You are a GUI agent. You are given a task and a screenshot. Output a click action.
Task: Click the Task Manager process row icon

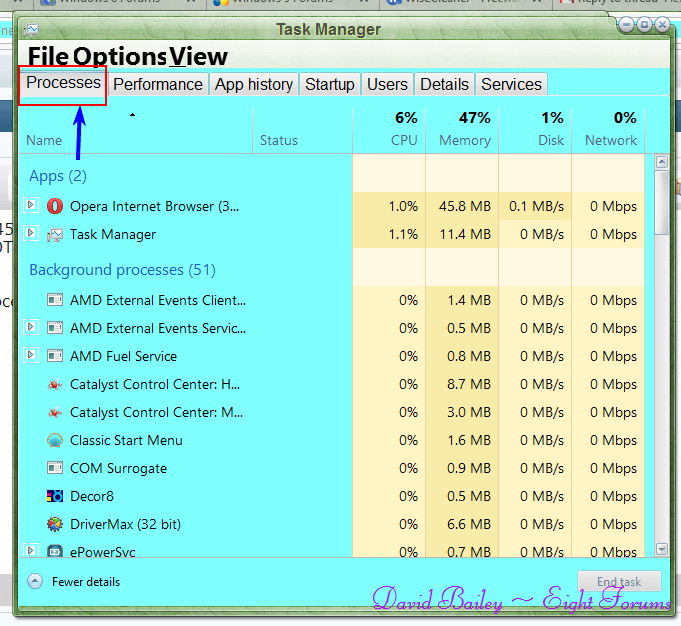pos(55,235)
